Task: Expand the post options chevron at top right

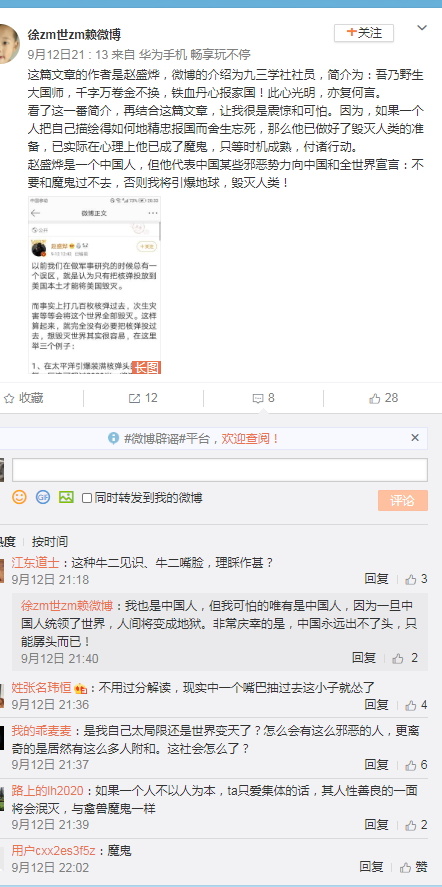Action: point(422,27)
